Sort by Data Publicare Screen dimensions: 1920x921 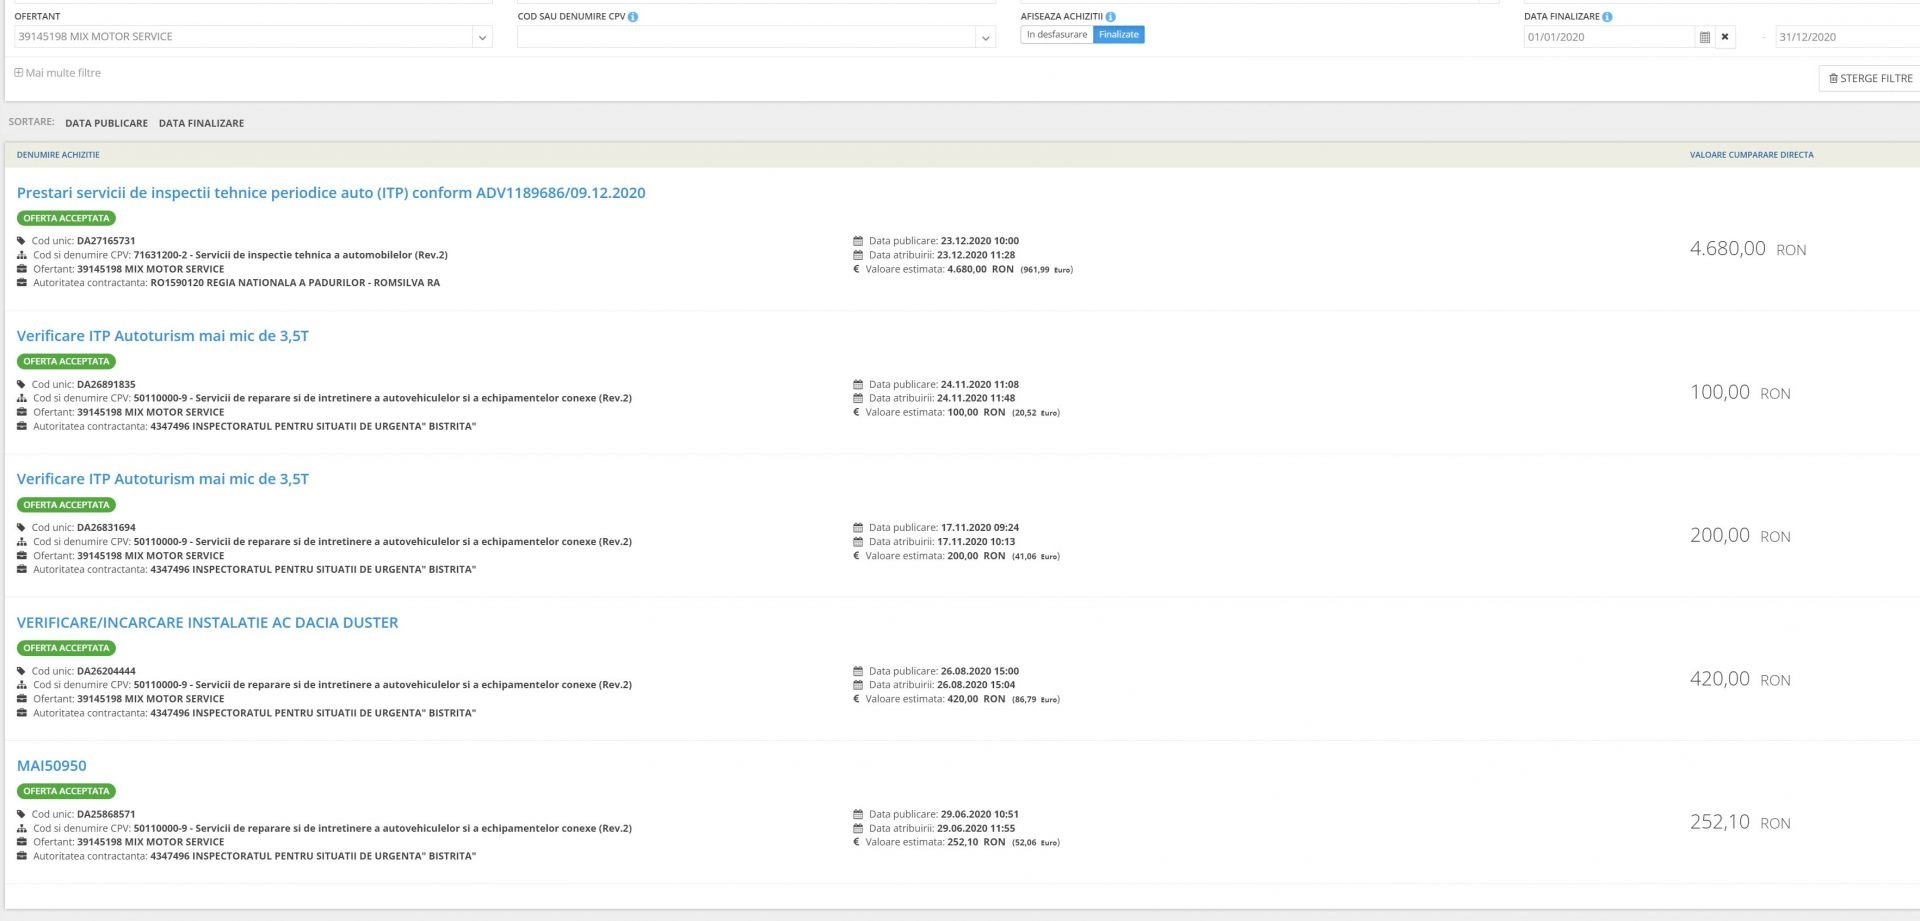106,124
